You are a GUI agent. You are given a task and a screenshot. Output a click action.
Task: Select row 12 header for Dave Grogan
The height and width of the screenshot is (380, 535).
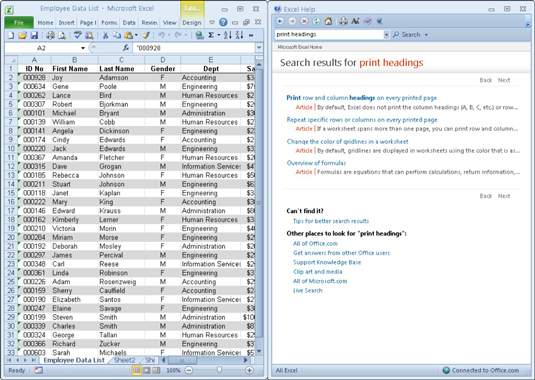[x=11, y=166]
